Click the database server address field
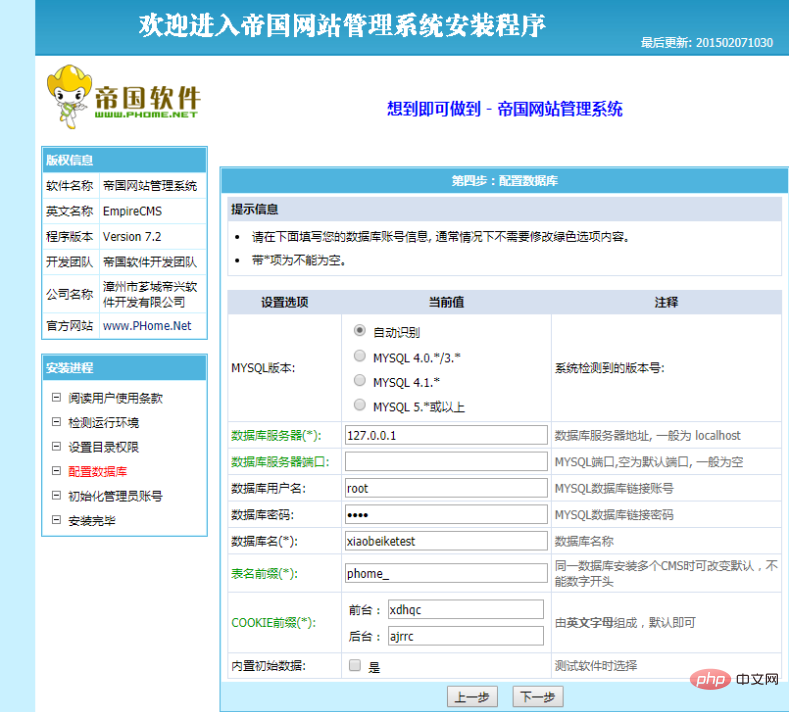 tap(445, 435)
